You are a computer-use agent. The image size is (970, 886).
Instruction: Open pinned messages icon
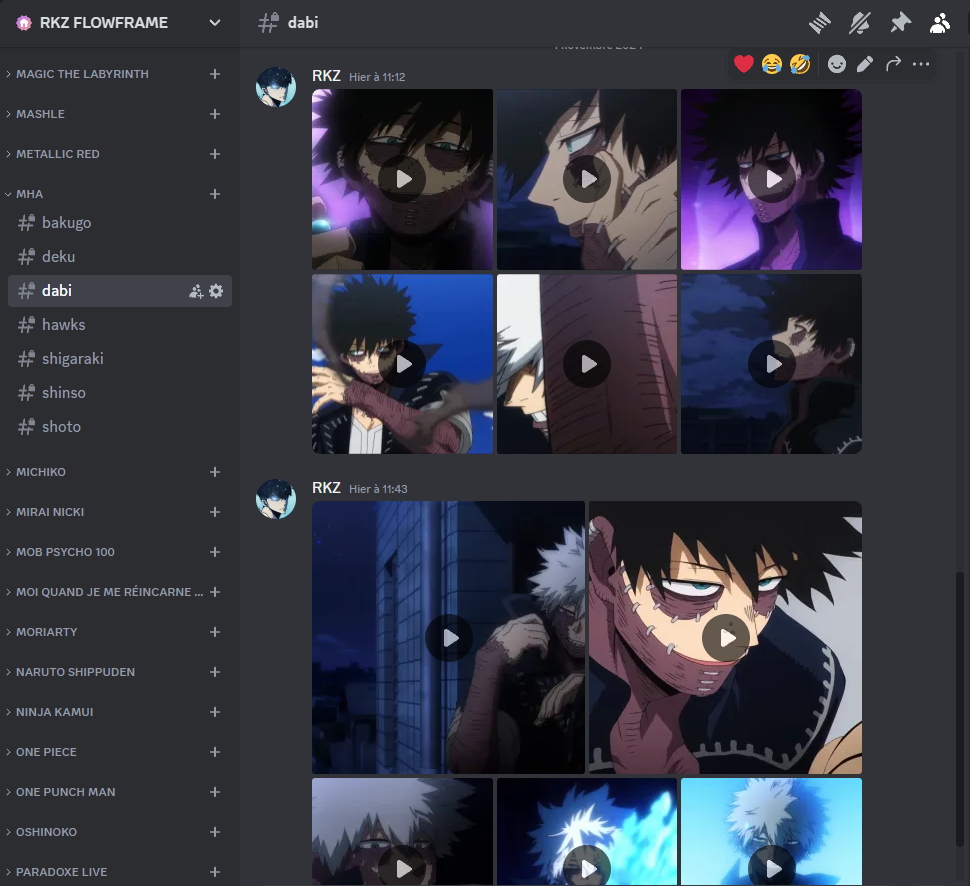(900, 24)
